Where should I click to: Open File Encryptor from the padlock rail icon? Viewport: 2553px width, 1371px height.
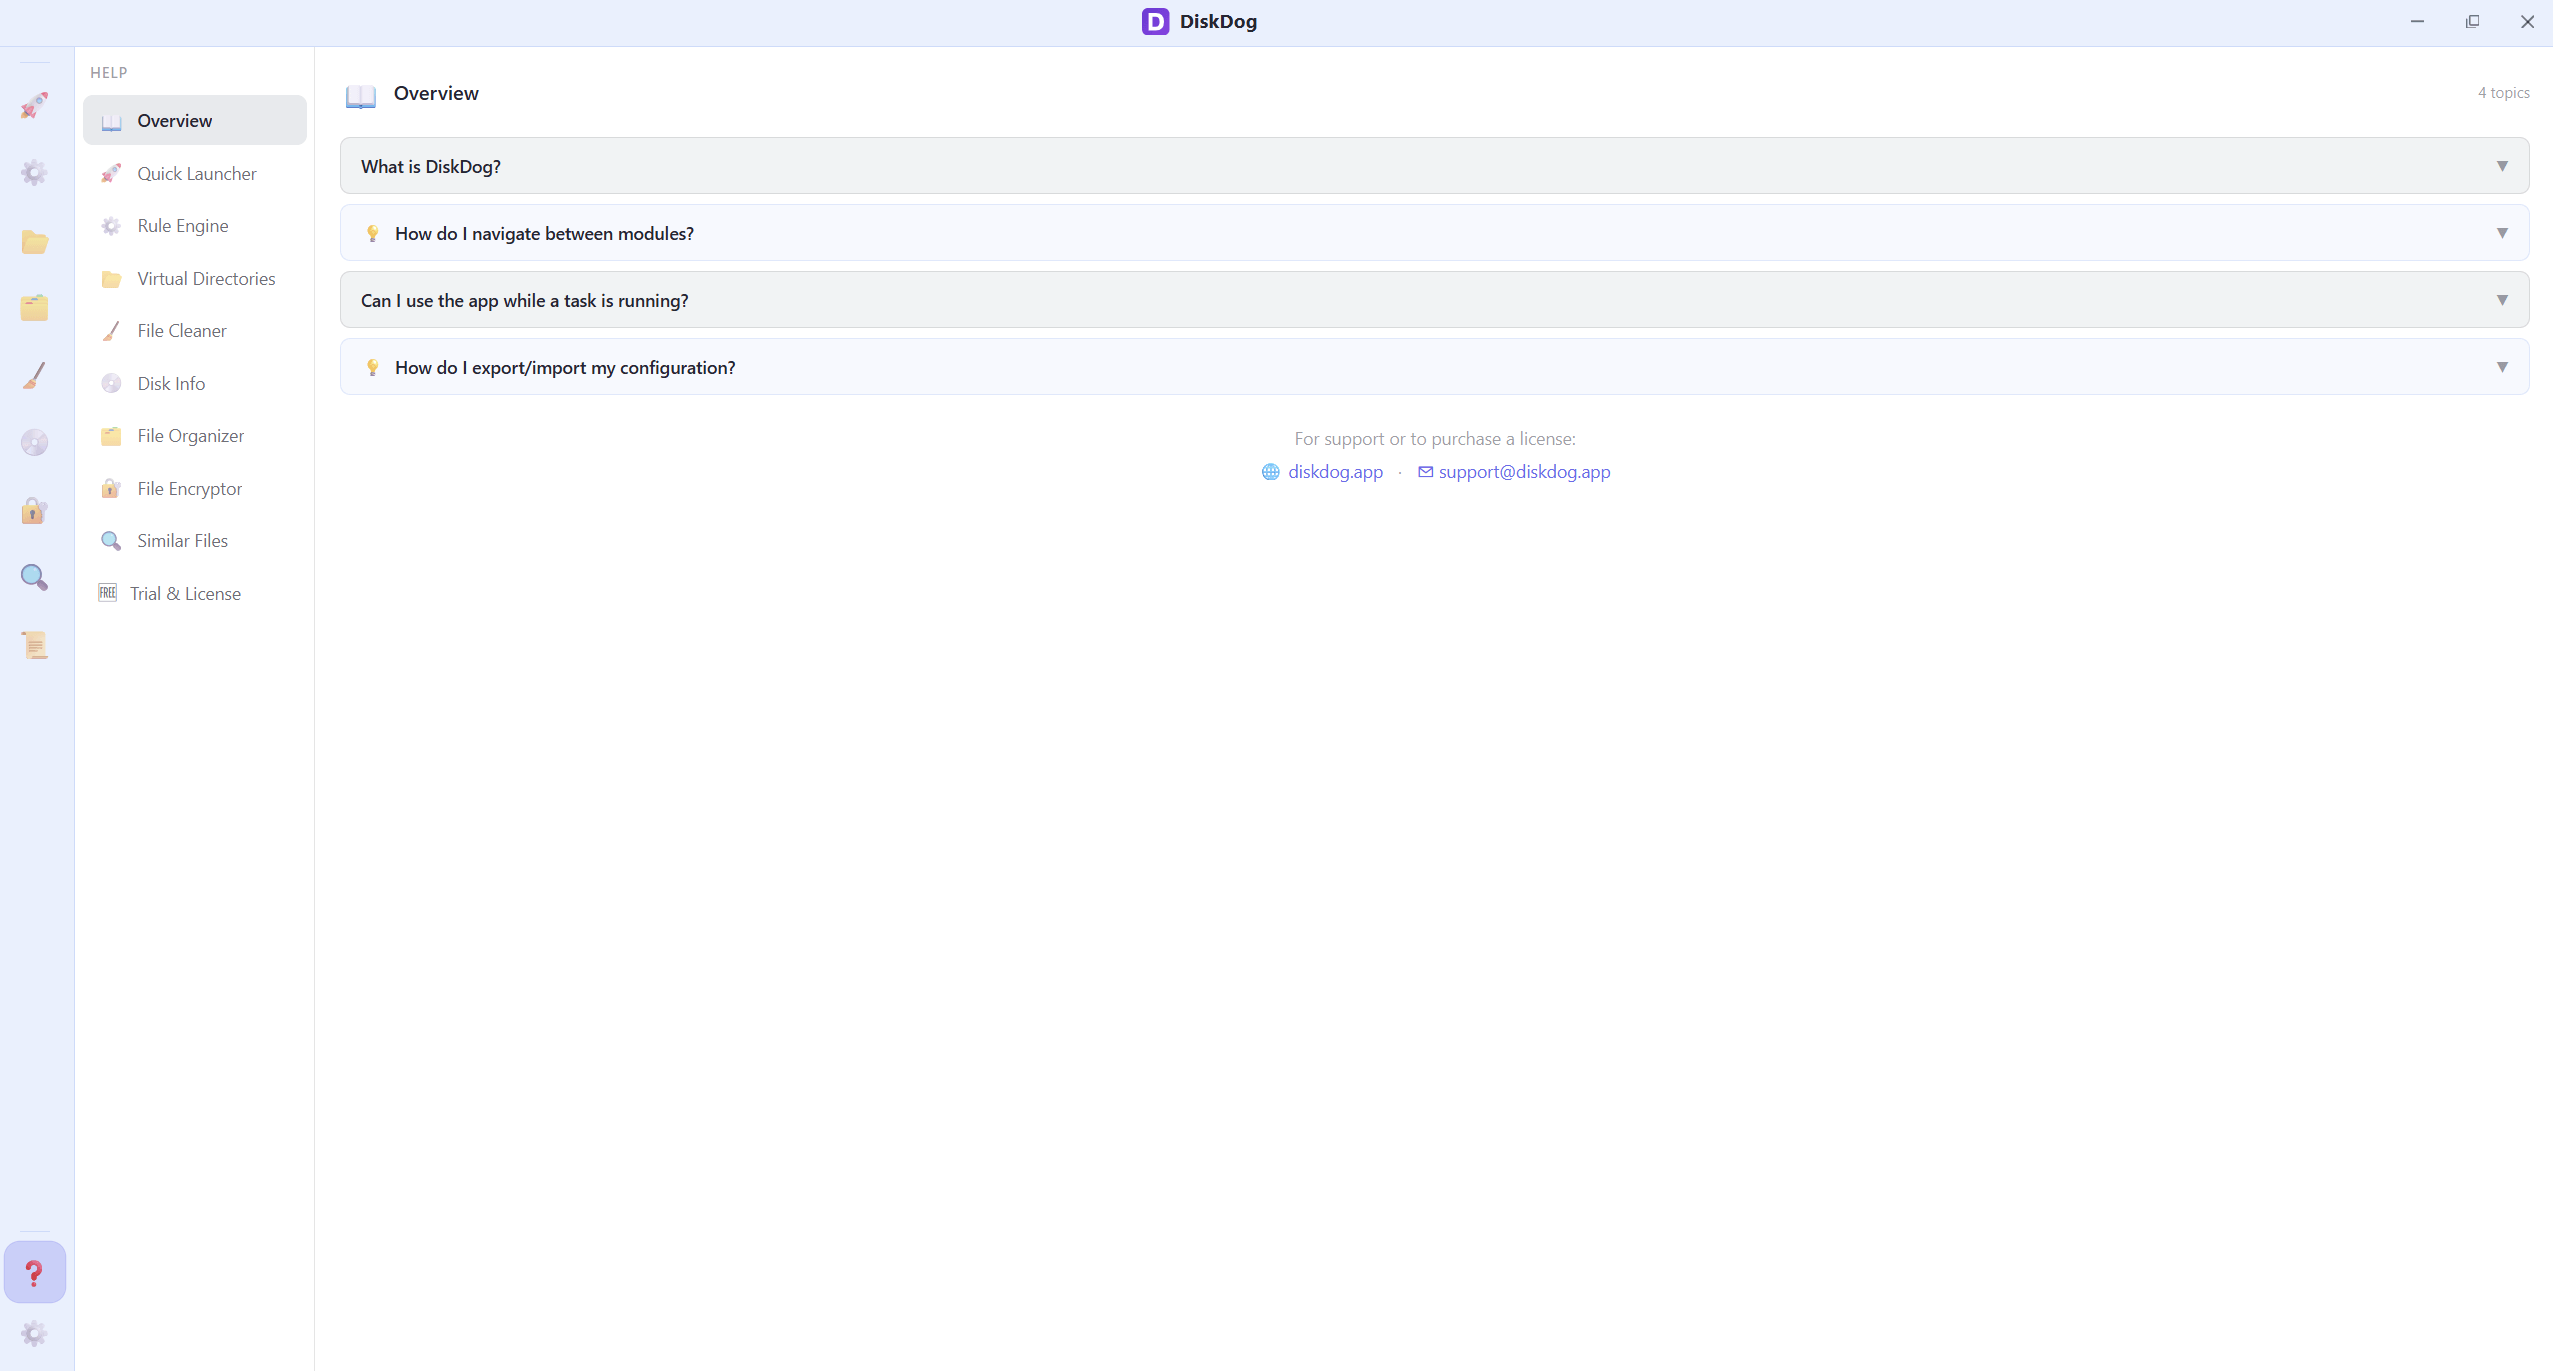35,511
